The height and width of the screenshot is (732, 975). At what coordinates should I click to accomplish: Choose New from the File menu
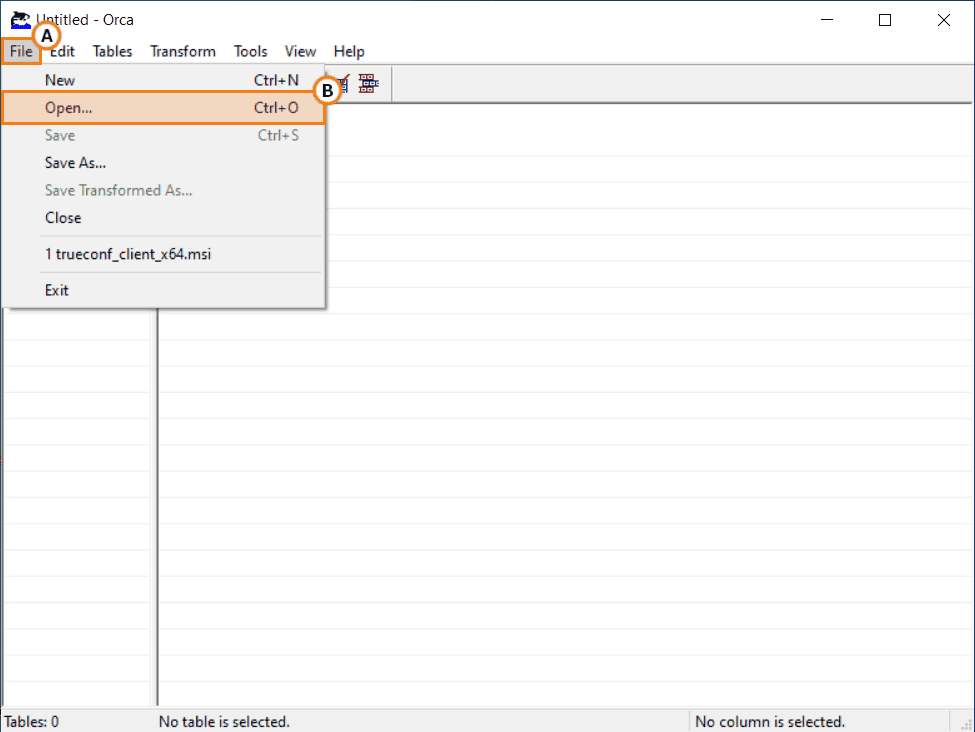[x=164, y=80]
